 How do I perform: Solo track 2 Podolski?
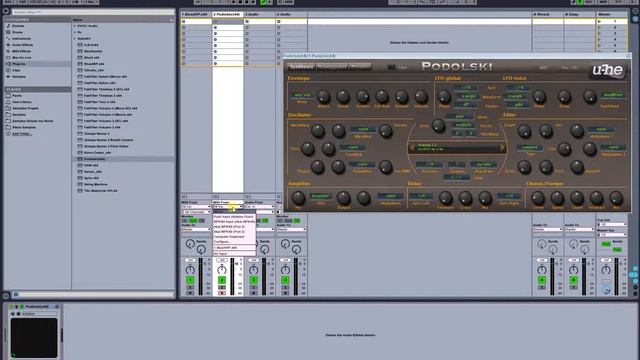222,288
